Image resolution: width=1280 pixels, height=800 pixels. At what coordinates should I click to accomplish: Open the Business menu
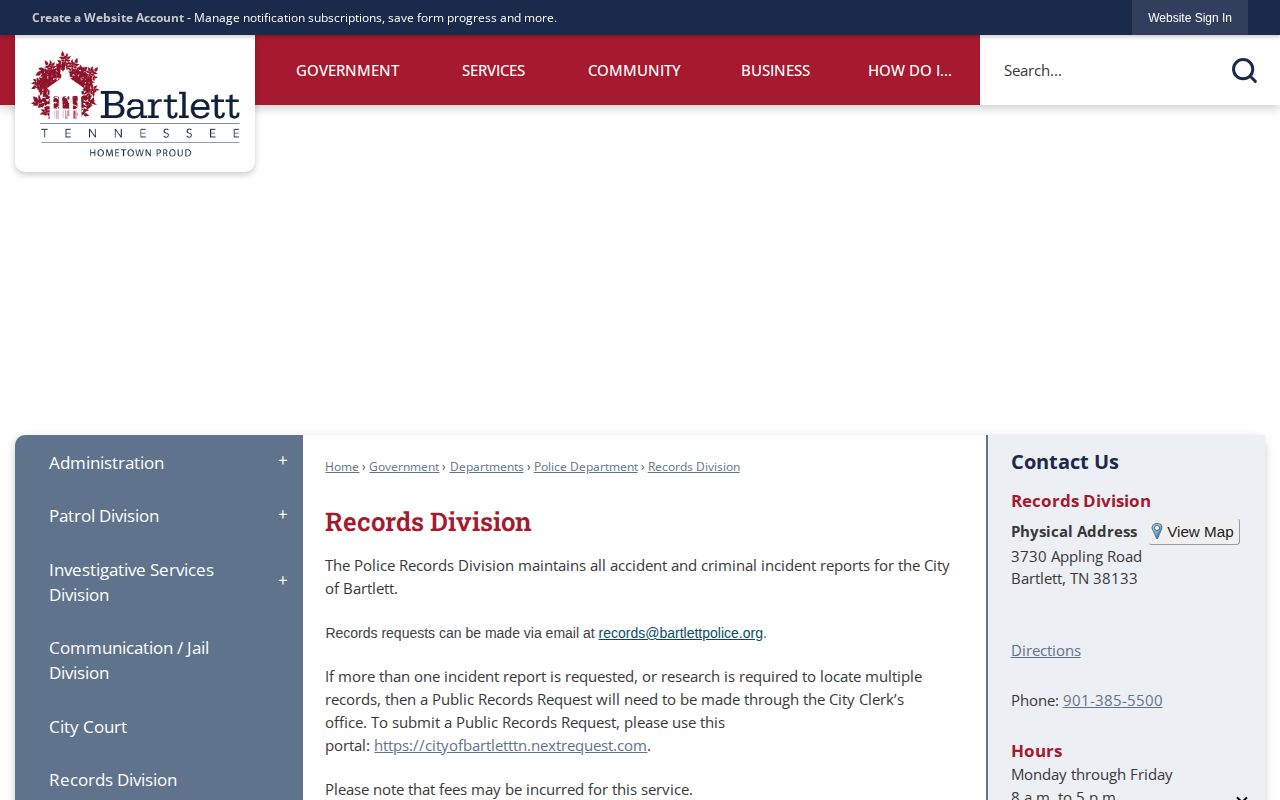[775, 70]
